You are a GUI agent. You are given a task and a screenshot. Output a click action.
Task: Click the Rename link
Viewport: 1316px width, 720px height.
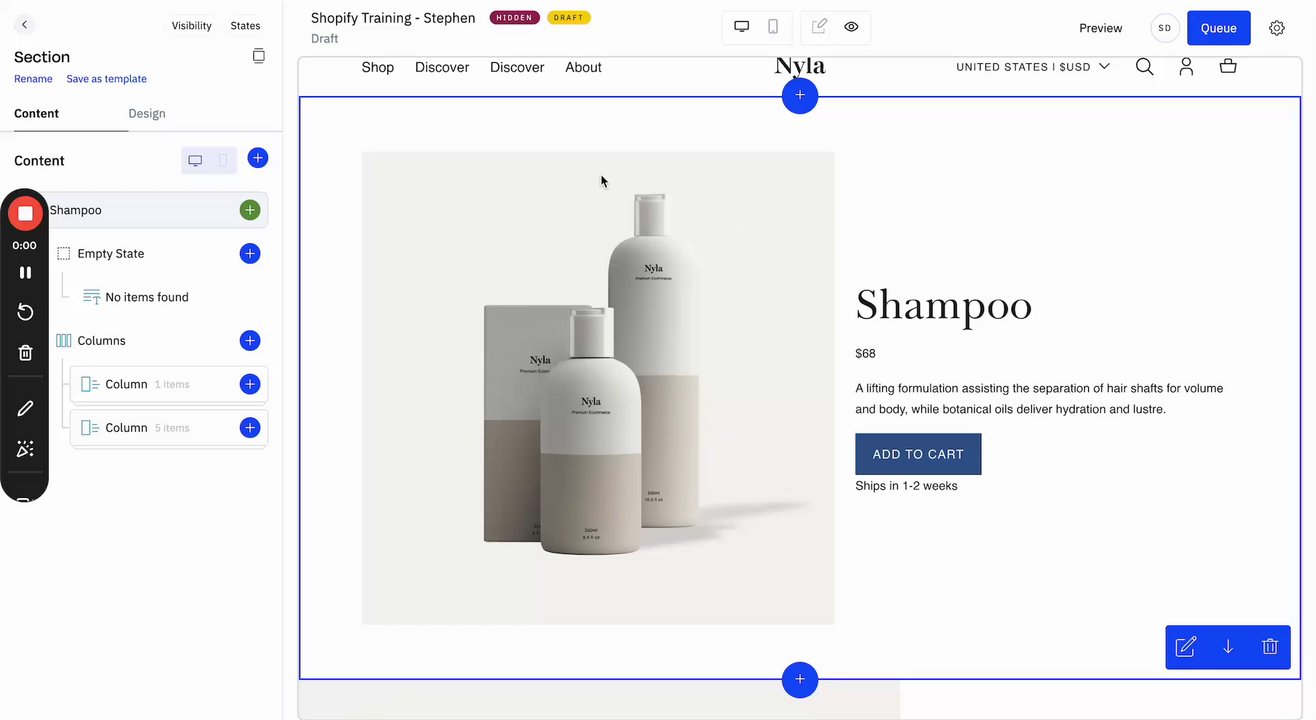coord(33,79)
